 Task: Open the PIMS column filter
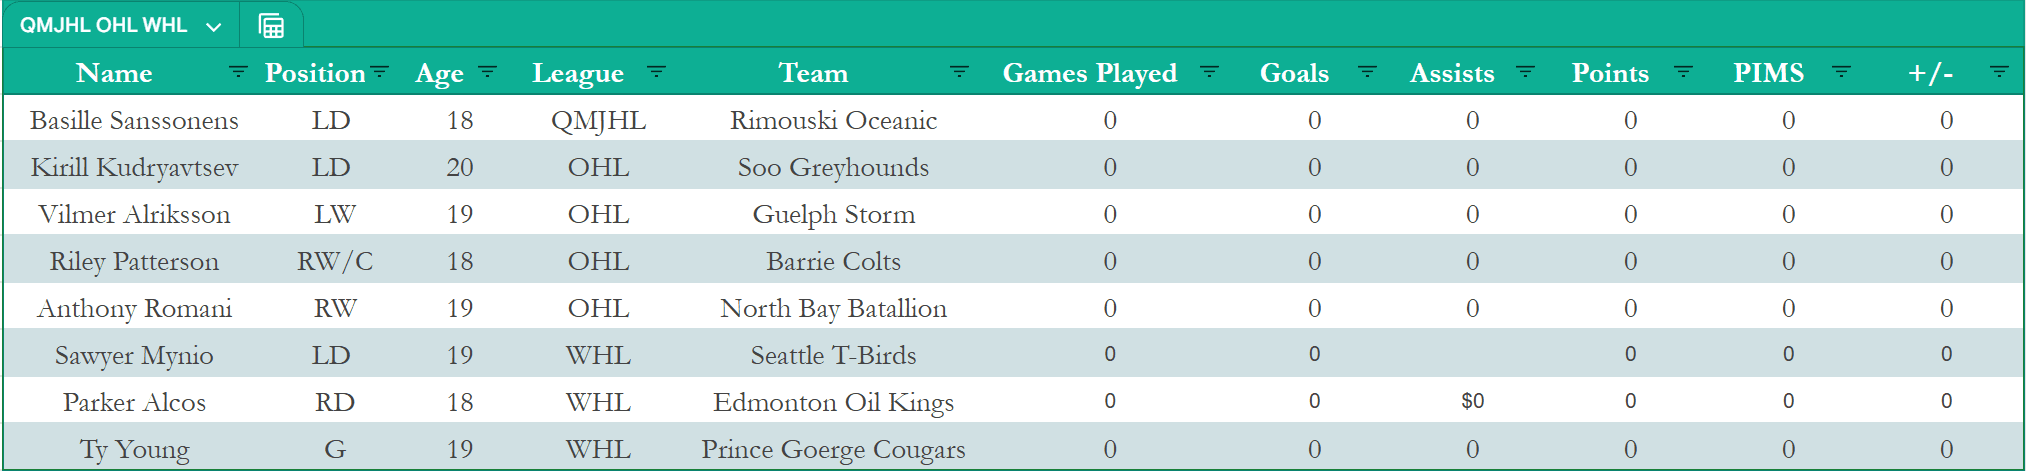coord(1841,72)
